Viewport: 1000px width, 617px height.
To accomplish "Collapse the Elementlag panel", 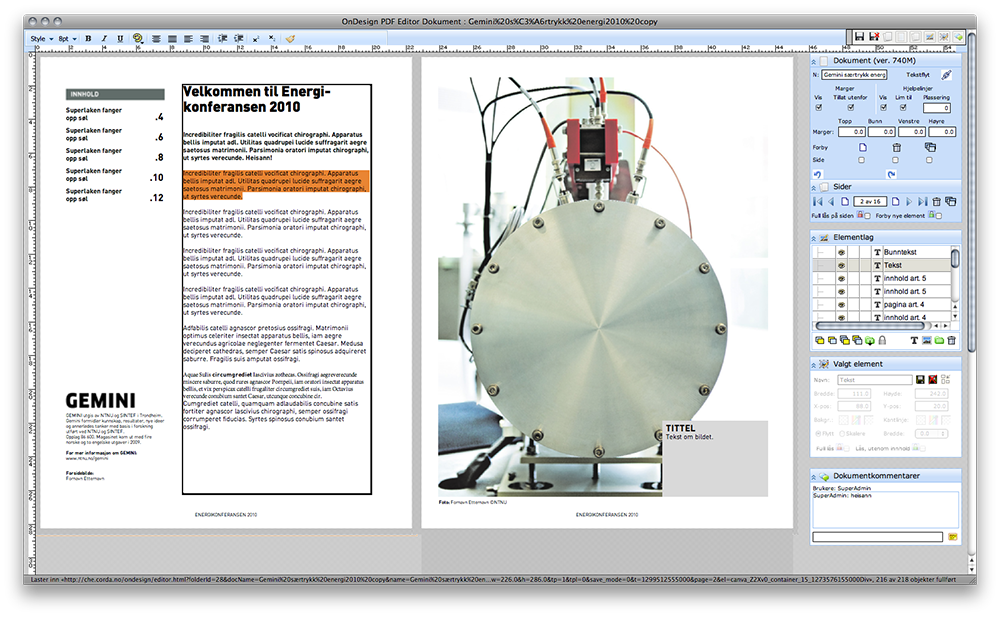I will click(x=814, y=237).
